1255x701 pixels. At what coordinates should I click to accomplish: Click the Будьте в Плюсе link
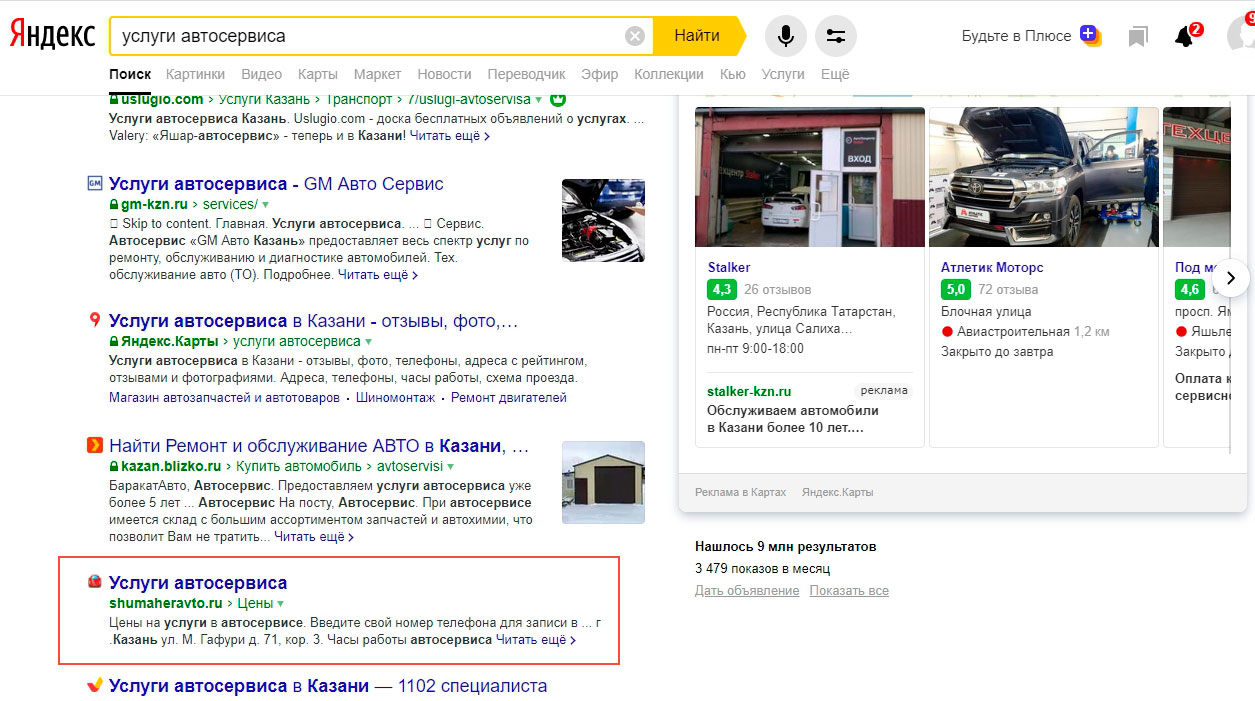[1016, 36]
